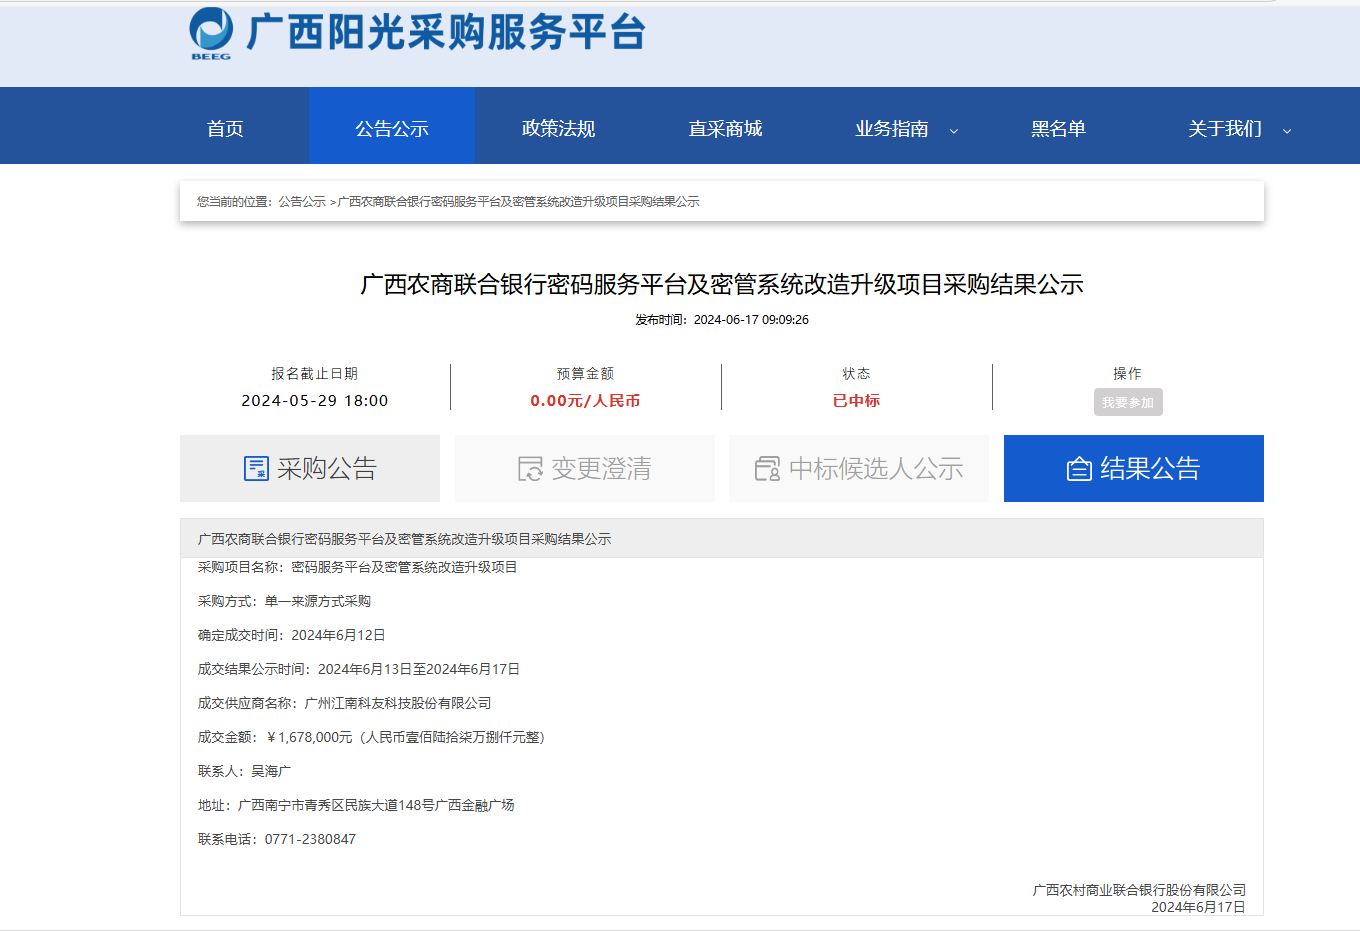Click the budget amount 0.00元/人民币
1360x931 pixels.
pos(585,401)
